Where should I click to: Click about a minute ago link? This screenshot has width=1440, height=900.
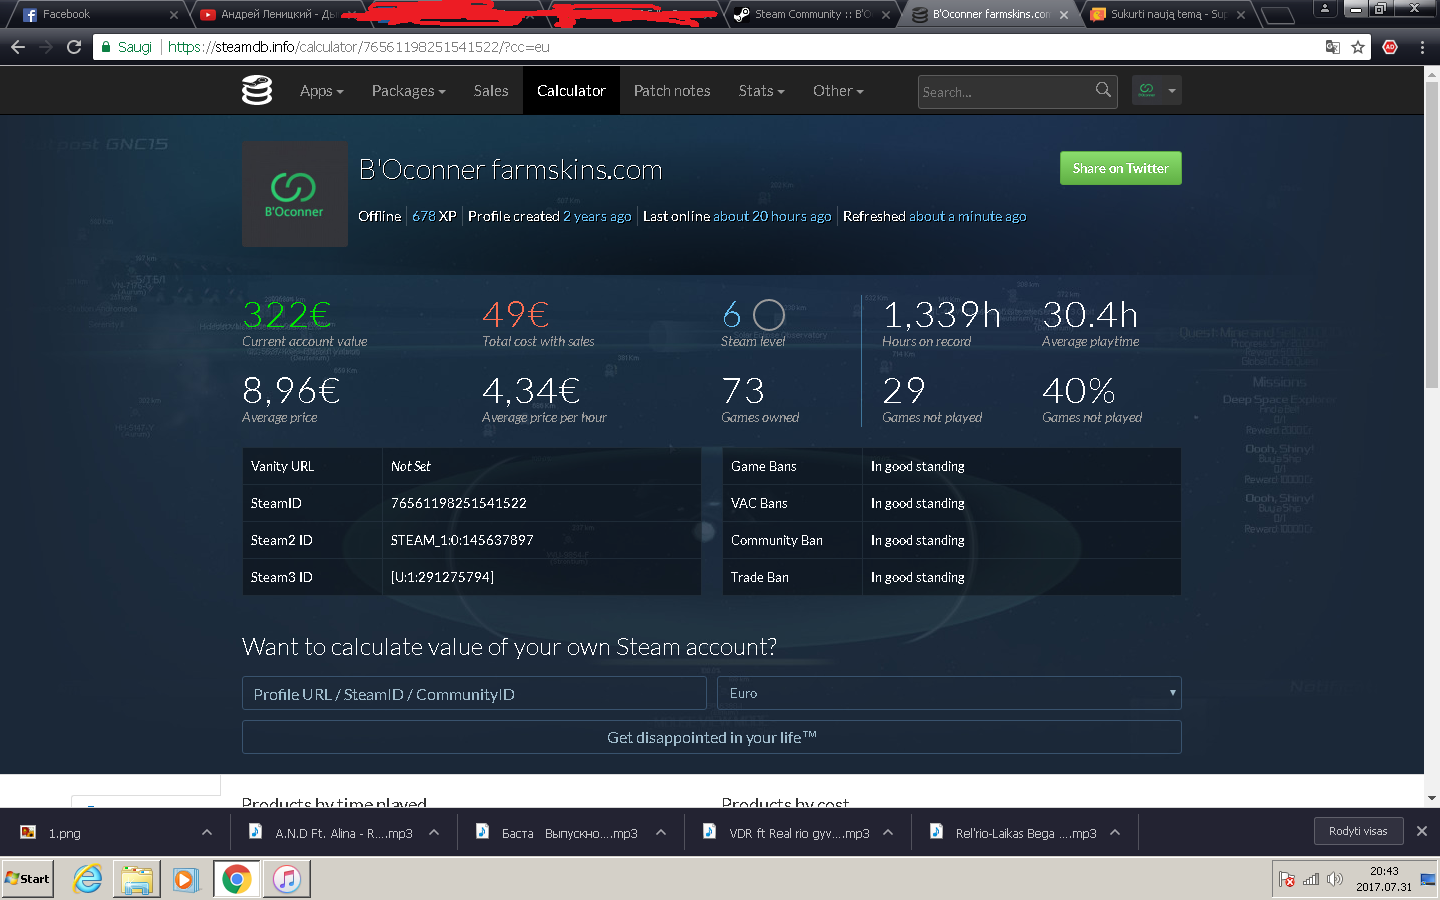pyautogui.click(x=967, y=216)
